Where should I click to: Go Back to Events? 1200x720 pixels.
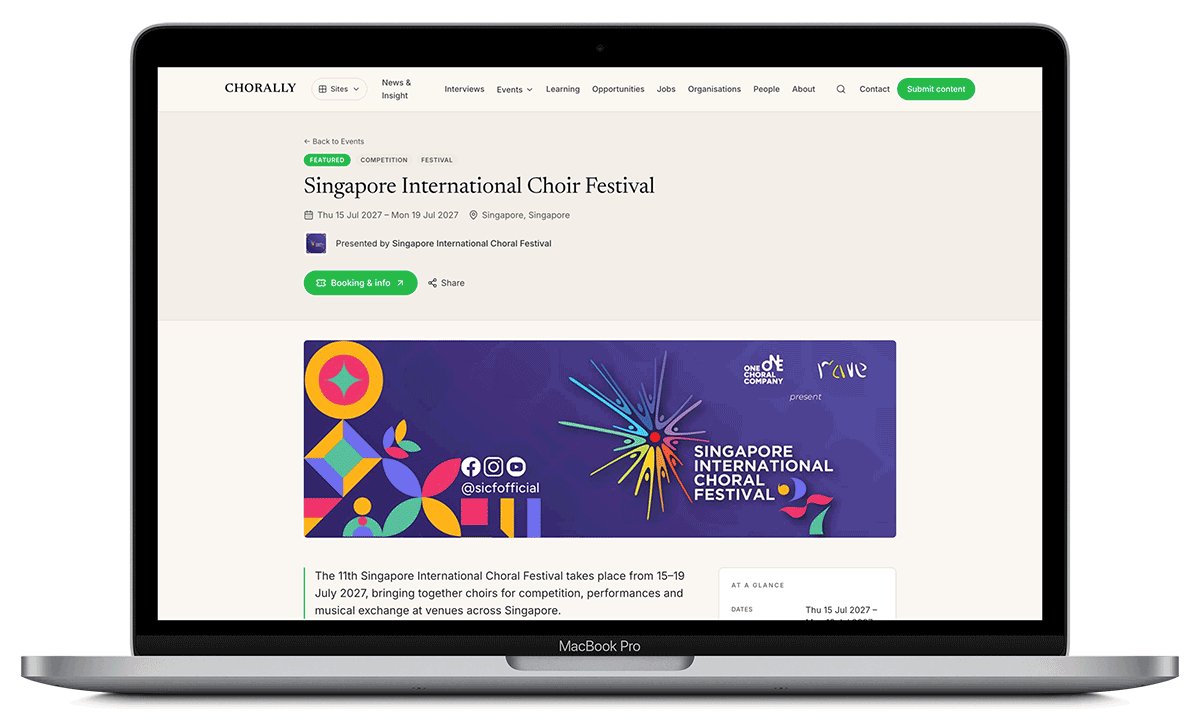(334, 141)
